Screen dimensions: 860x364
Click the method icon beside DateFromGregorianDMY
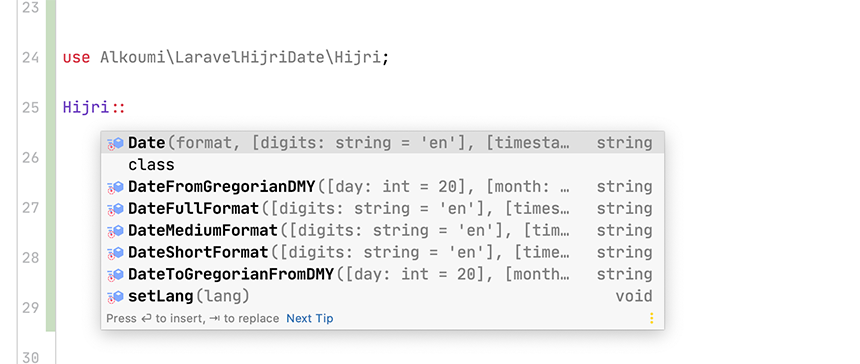pyautogui.click(x=115, y=187)
